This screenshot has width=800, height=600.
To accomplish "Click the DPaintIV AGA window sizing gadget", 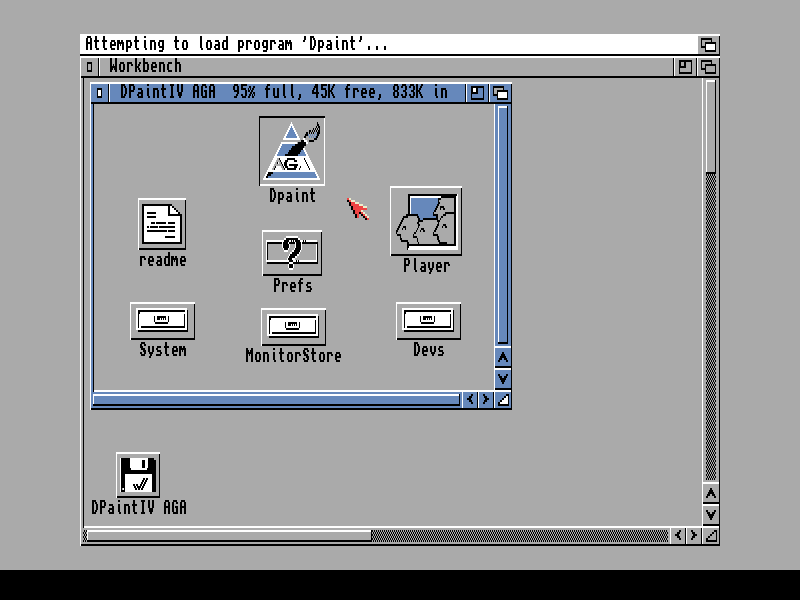I will (503, 399).
